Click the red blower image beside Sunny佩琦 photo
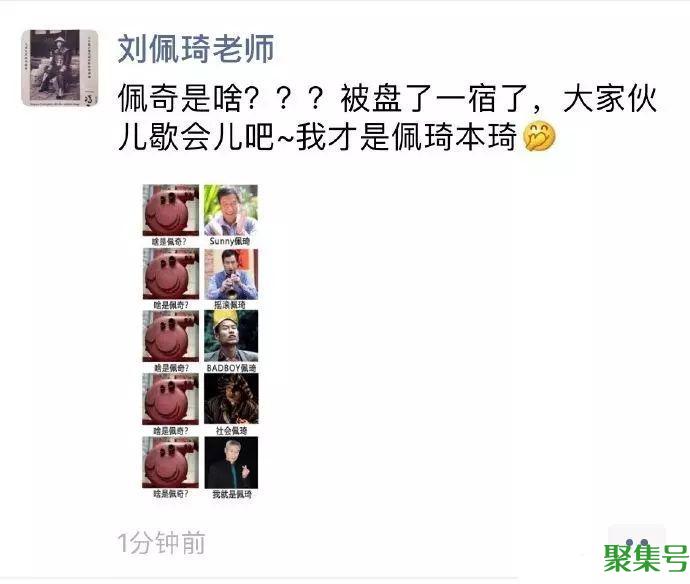This screenshot has width=690, height=584. (x=171, y=210)
